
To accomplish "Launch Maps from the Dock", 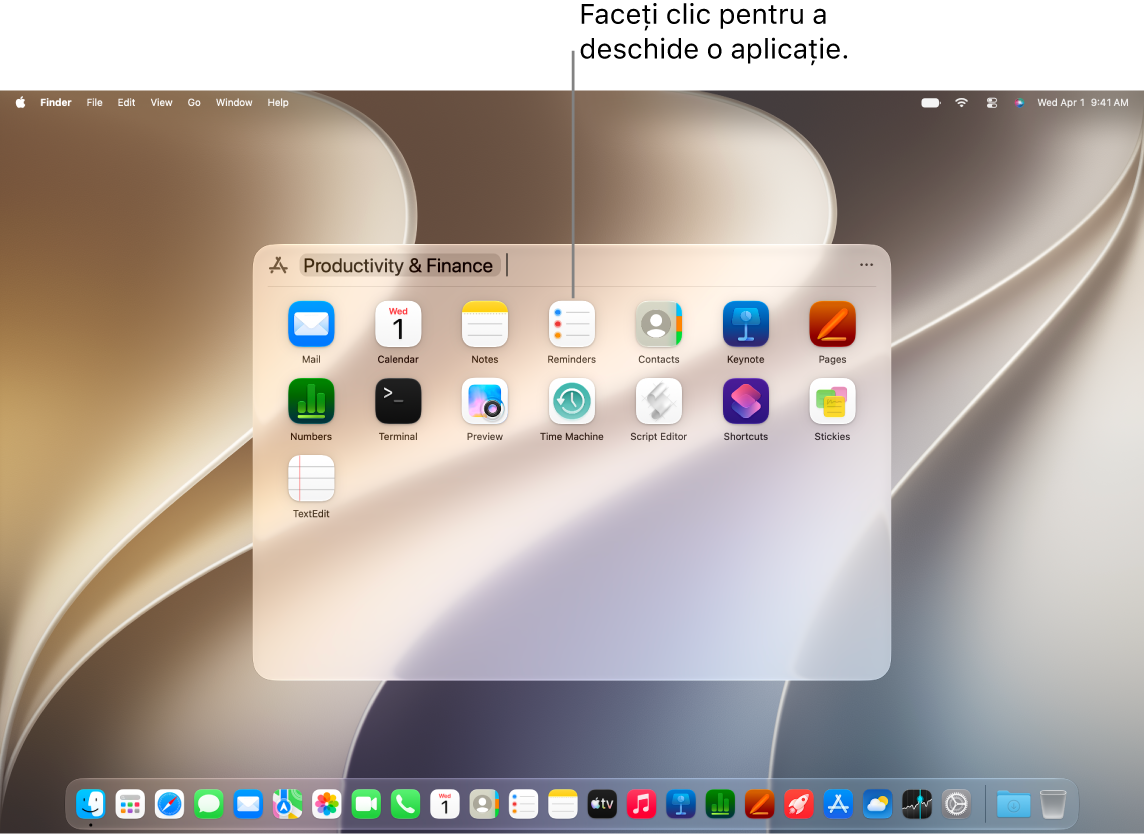I will click(x=287, y=804).
